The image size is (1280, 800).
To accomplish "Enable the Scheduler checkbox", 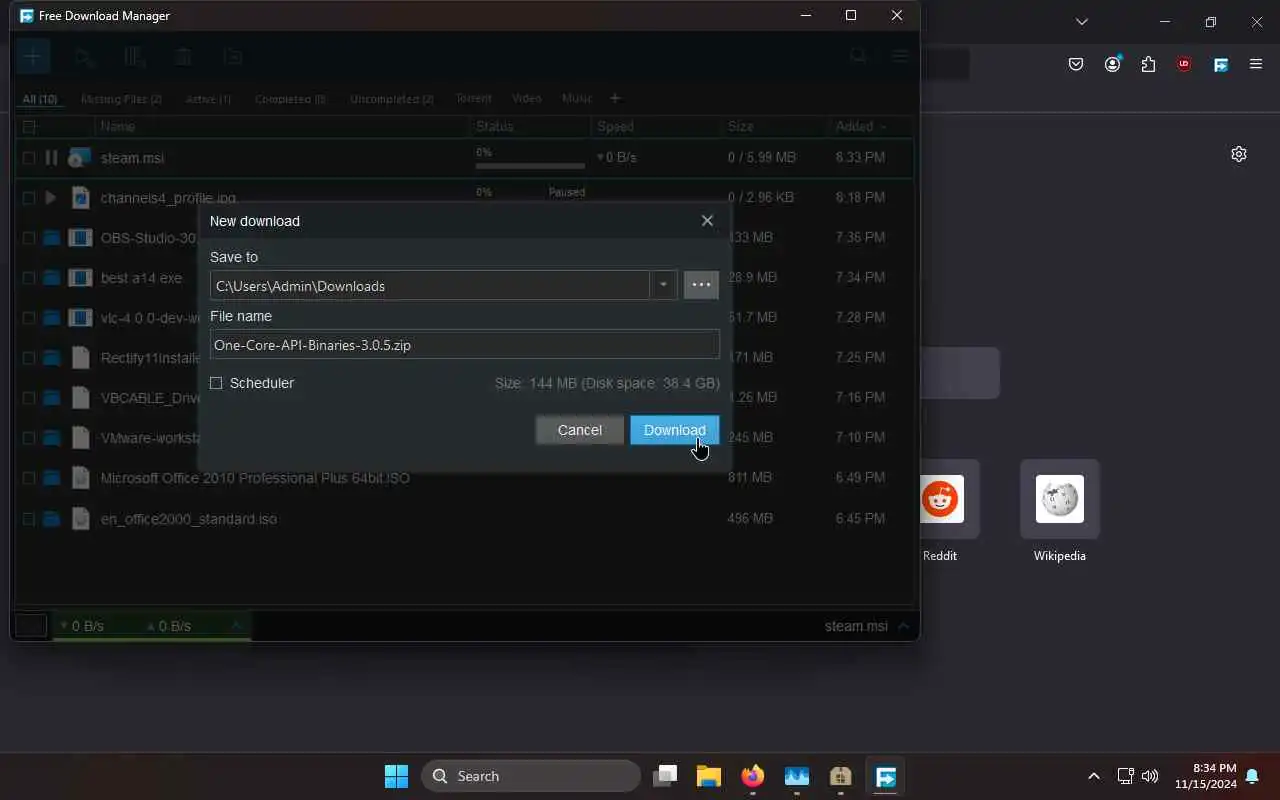I will (x=216, y=383).
